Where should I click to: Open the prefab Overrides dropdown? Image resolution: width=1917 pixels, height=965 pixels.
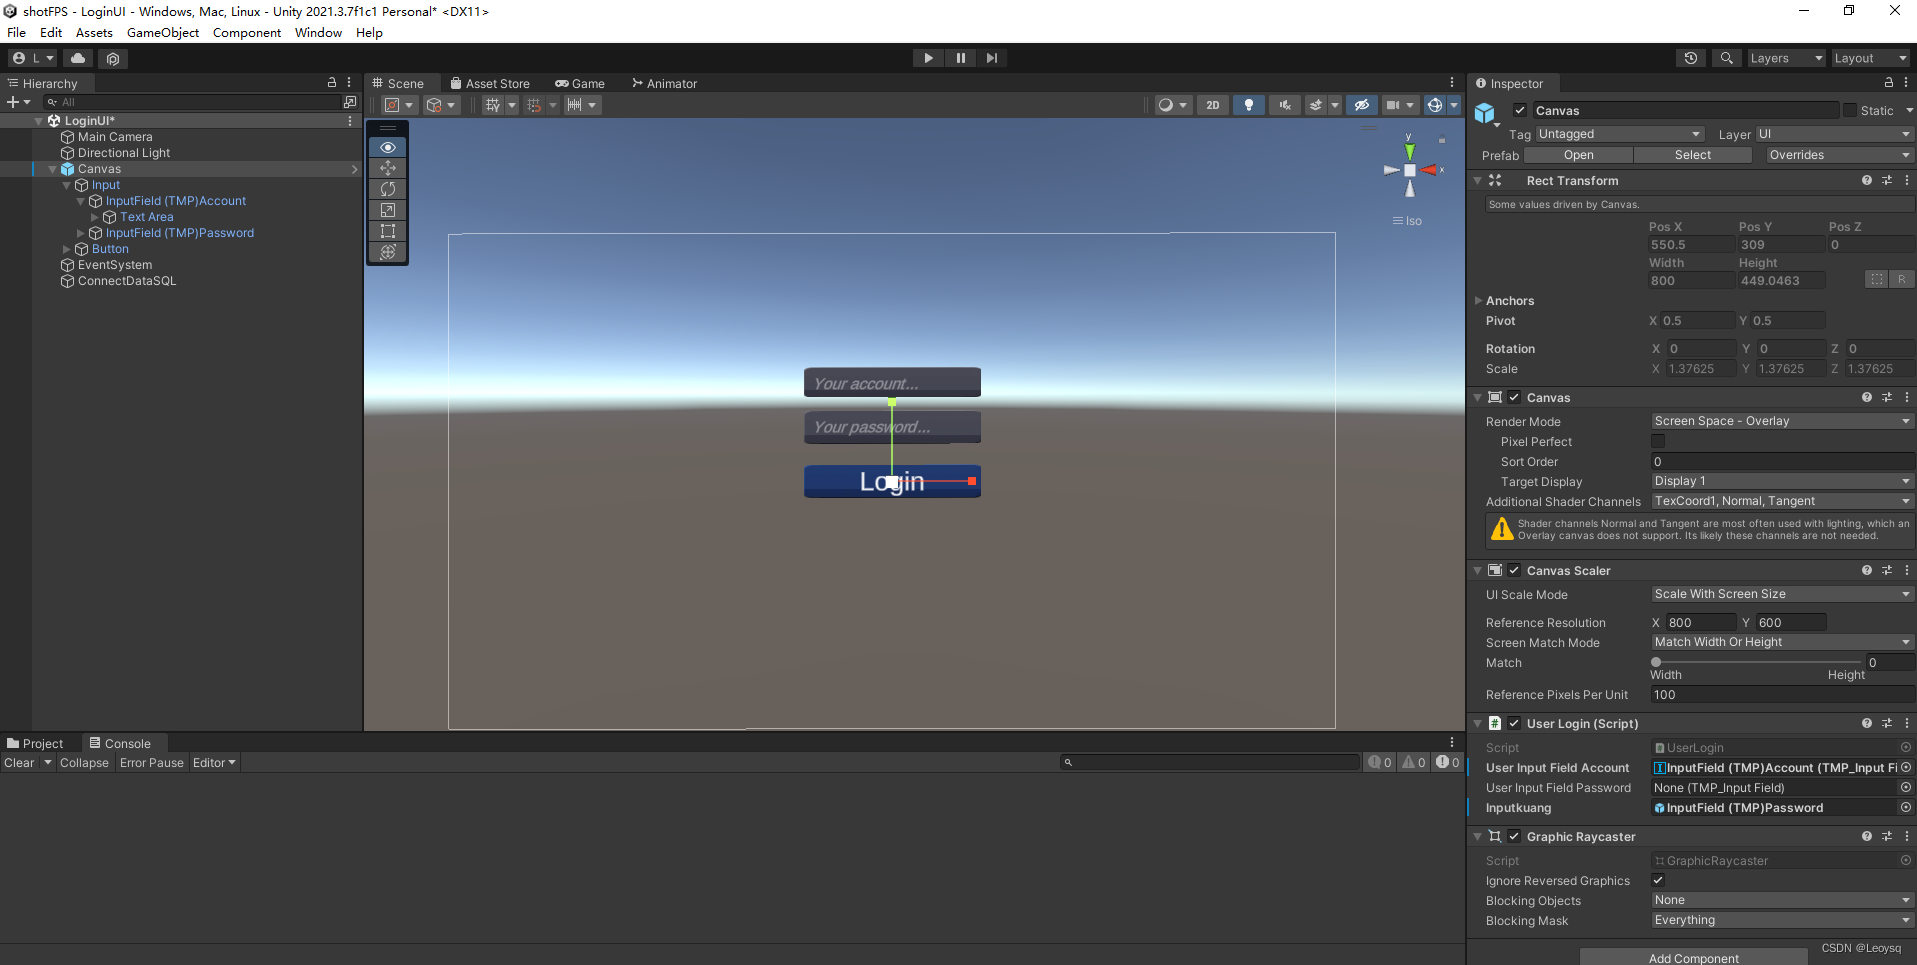click(x=1838, y=155)
